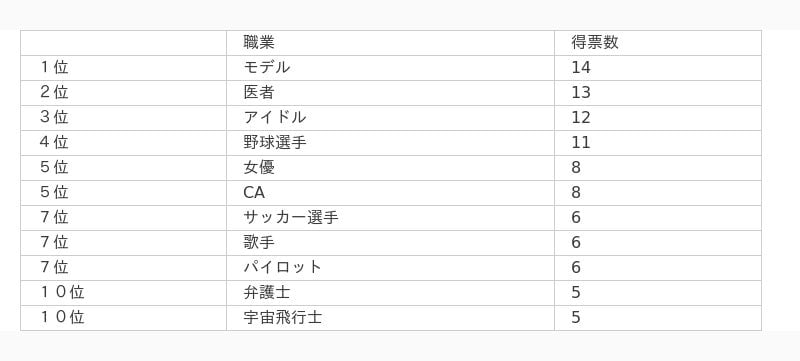800x361 pixels.
Task: Select the CA cell
Action: click(x=390, y=193)
